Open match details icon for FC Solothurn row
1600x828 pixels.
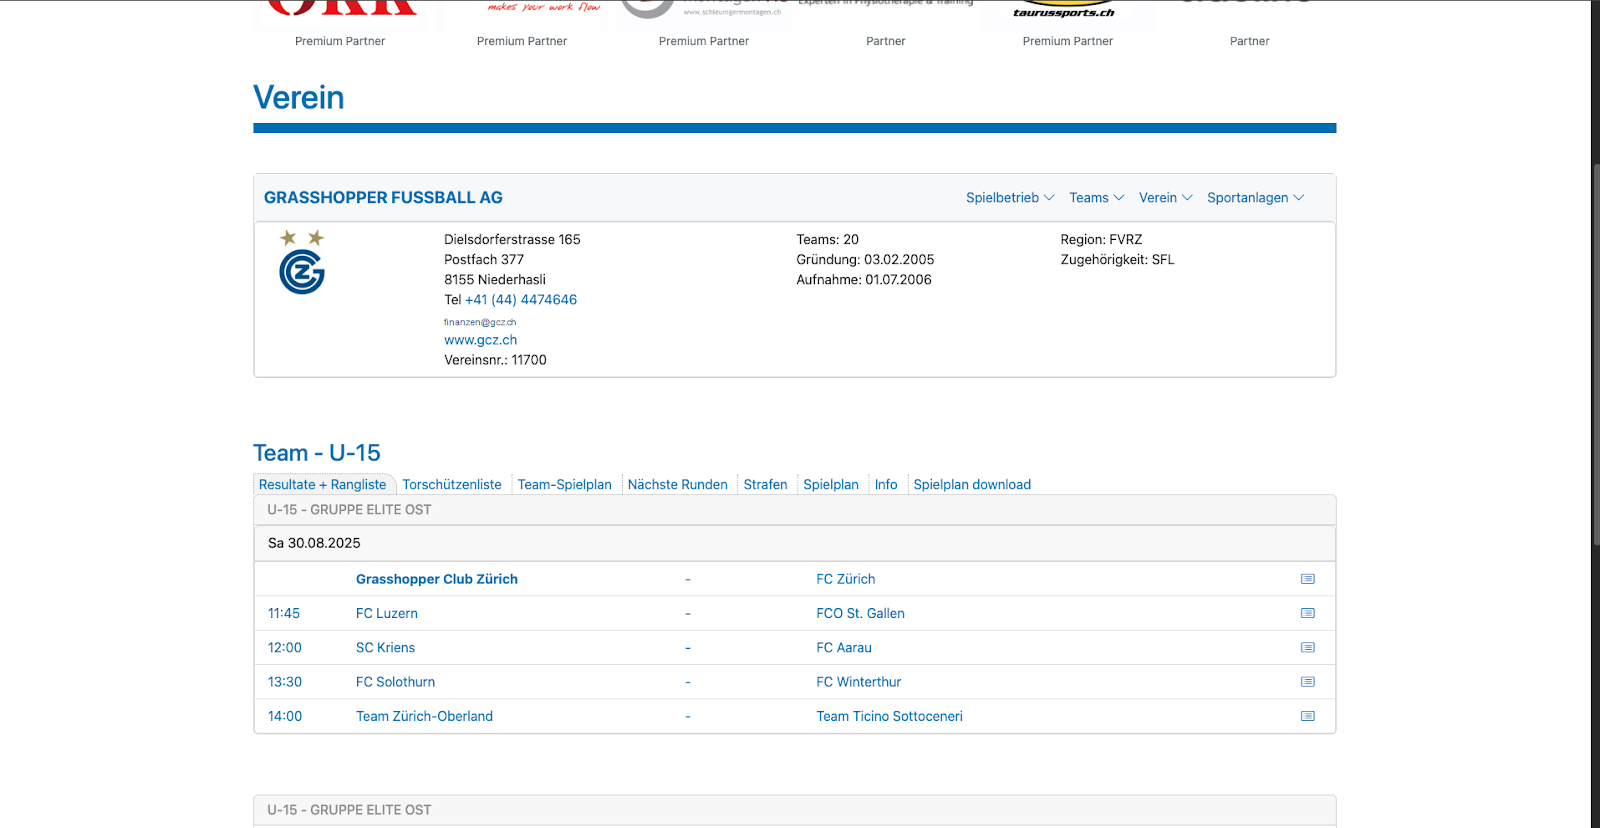[x=1307, y=682]
